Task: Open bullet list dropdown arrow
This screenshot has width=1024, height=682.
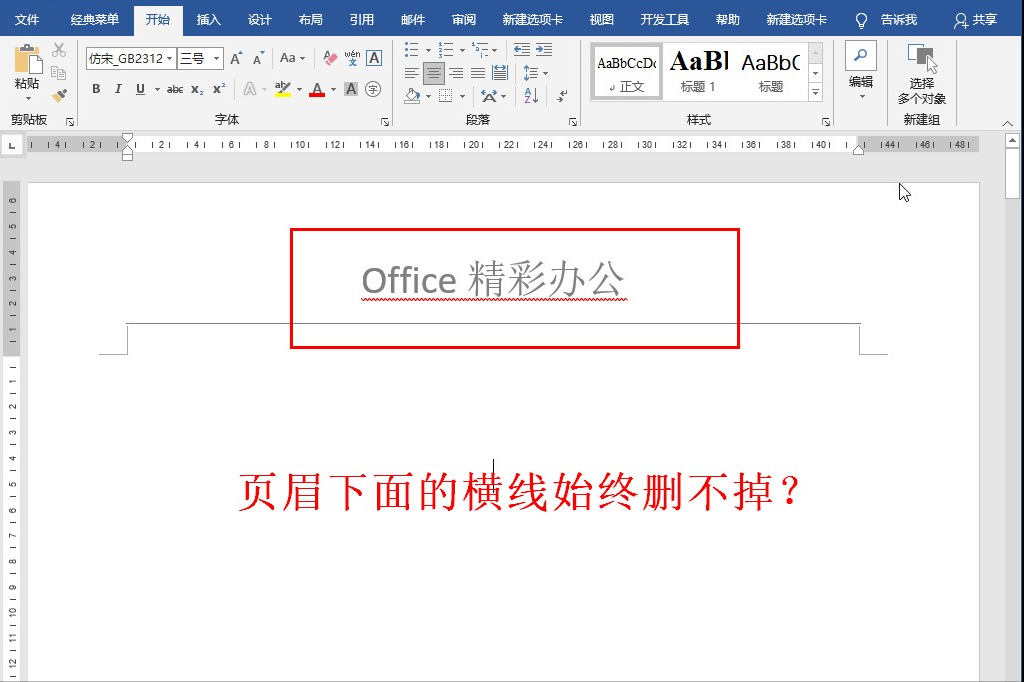Action: click(428, 50)
